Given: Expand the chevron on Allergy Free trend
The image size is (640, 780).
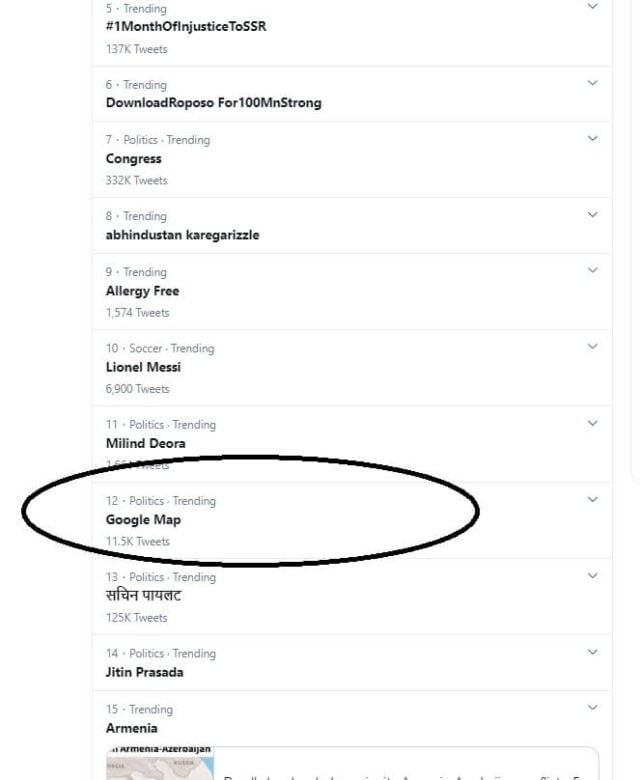Looking at the screenshot, I should pyautogui.click(x=592, y=270).
